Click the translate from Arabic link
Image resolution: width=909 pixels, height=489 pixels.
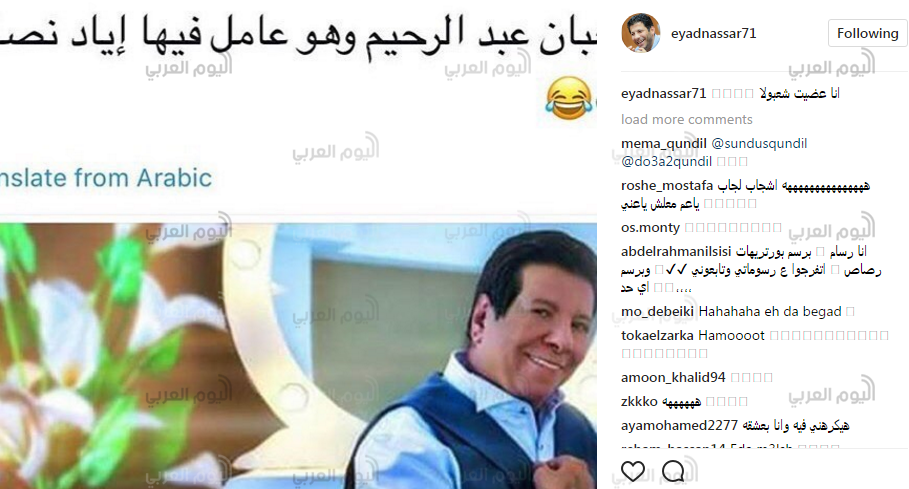tap(106, 178)
